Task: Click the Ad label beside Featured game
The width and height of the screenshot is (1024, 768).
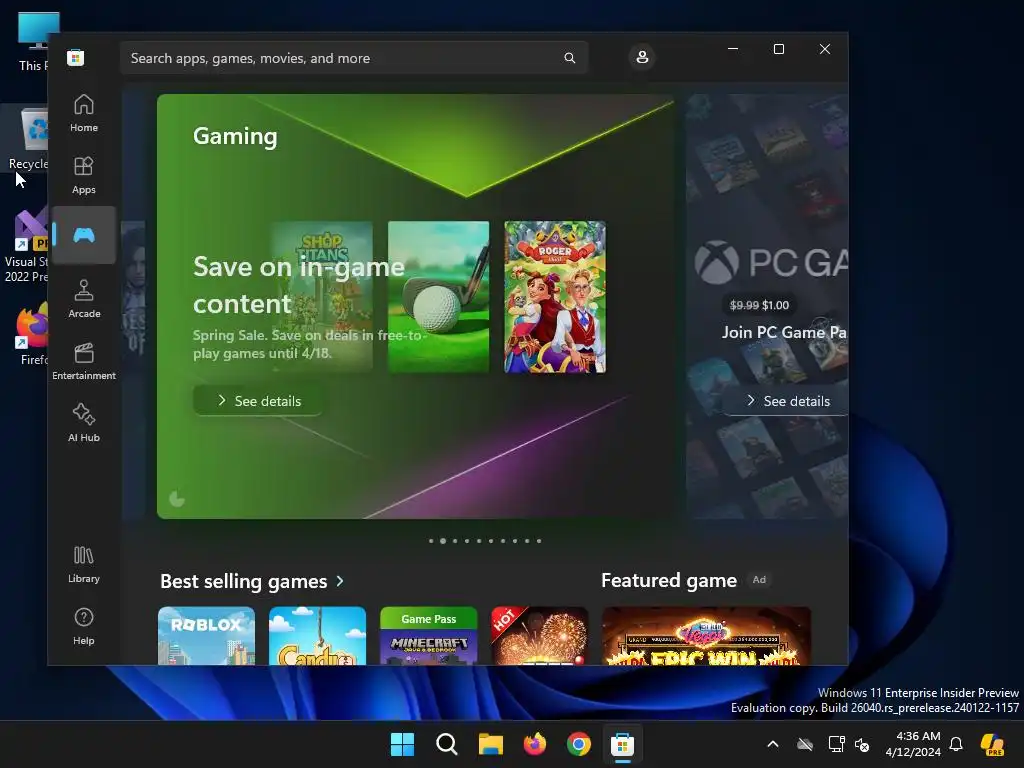Action: pos(759,579)
